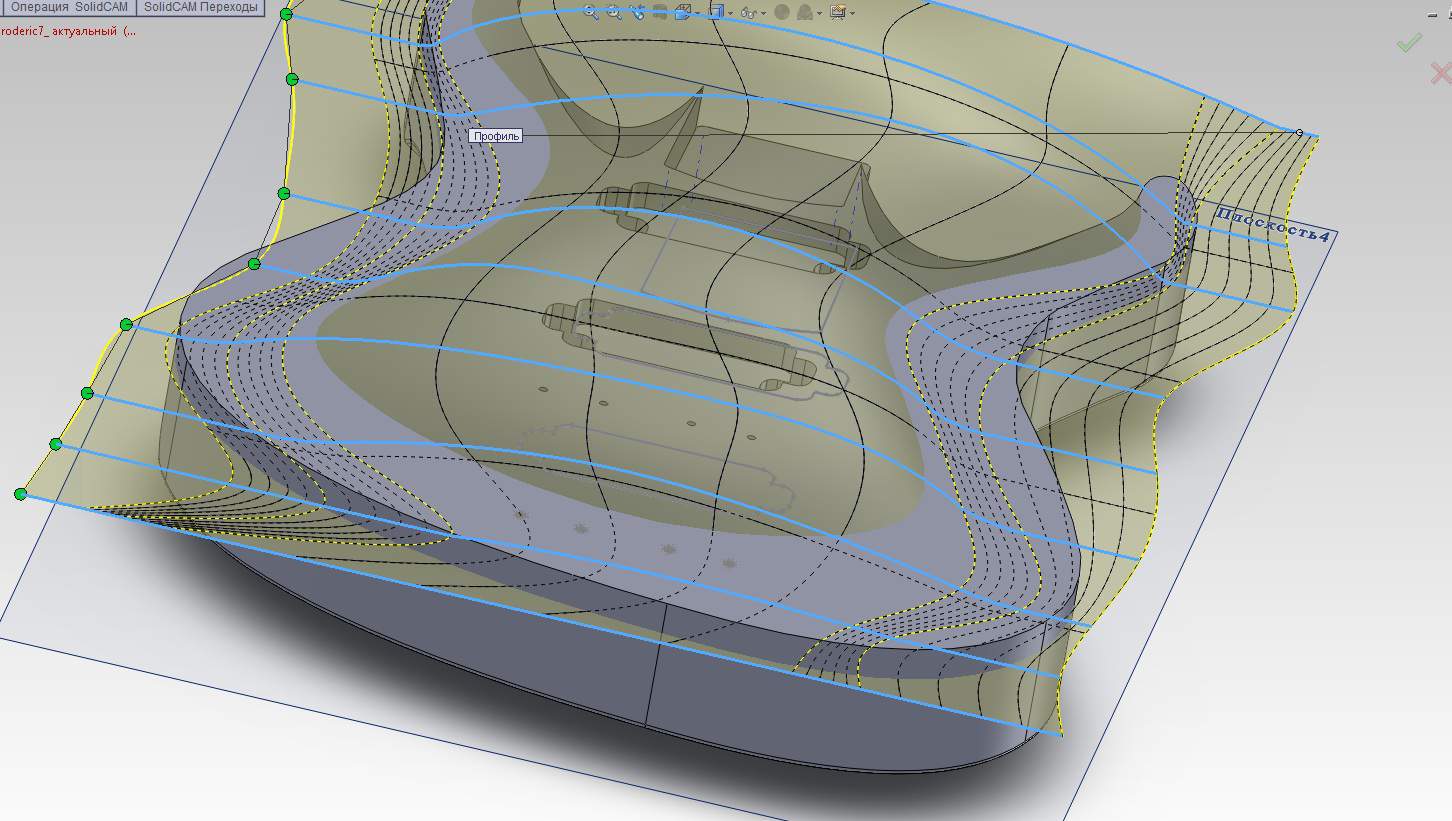Select the Плоскость4 plane label

(x=1274, y=226)
